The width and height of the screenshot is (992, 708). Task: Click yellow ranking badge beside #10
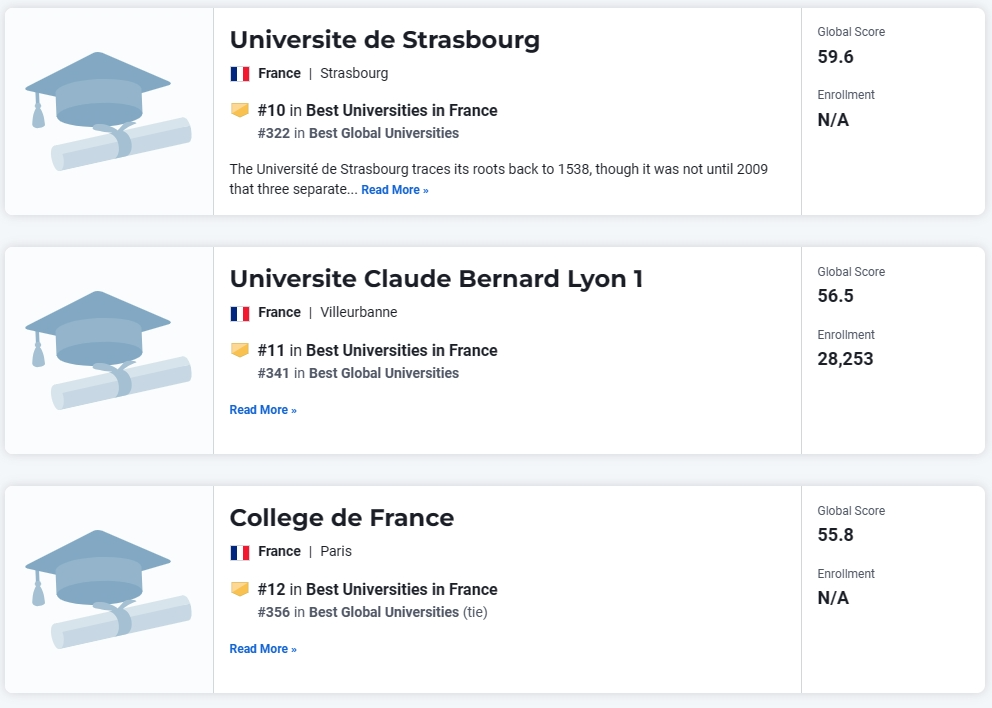(240, 110)
